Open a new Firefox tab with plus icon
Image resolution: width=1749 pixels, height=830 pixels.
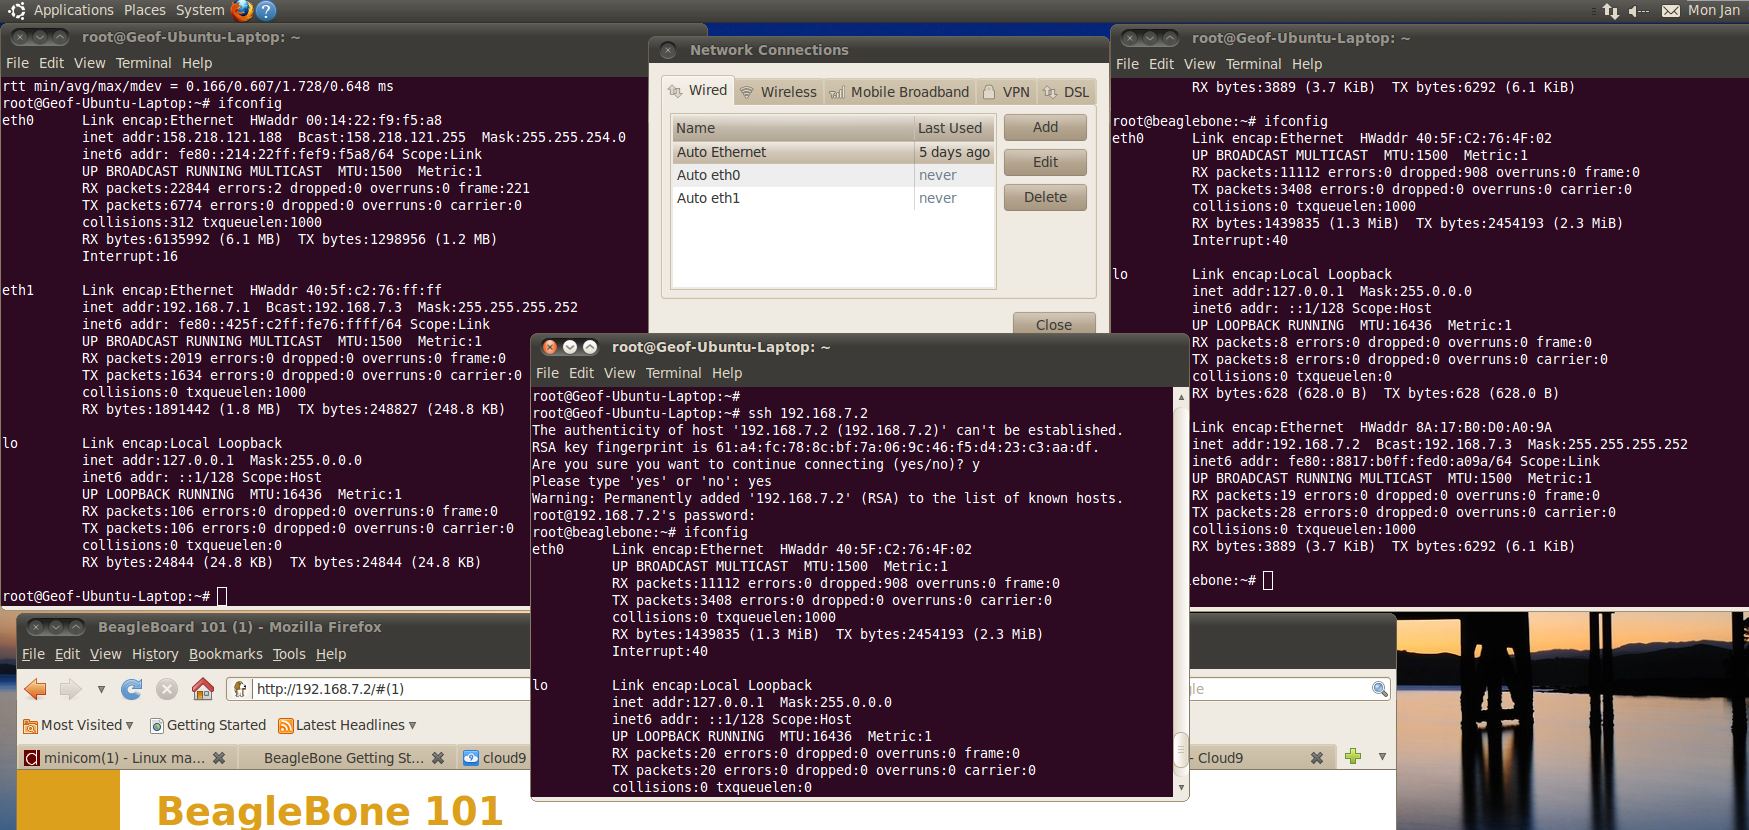click(1353, 756)
